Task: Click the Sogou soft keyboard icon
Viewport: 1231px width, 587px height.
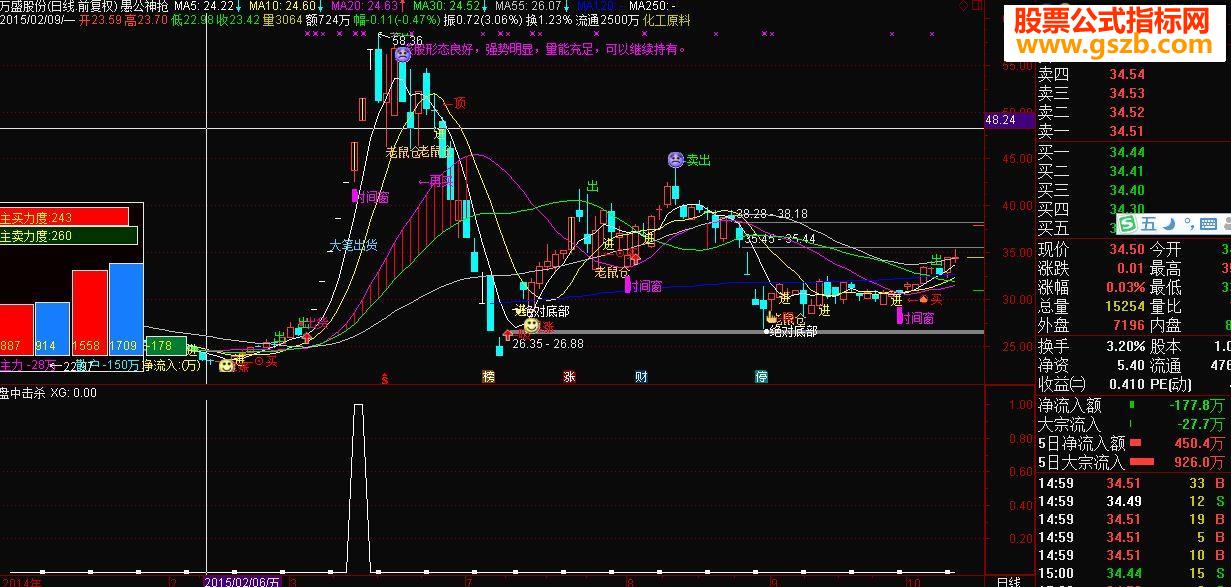Action: tap(1208, 224)
